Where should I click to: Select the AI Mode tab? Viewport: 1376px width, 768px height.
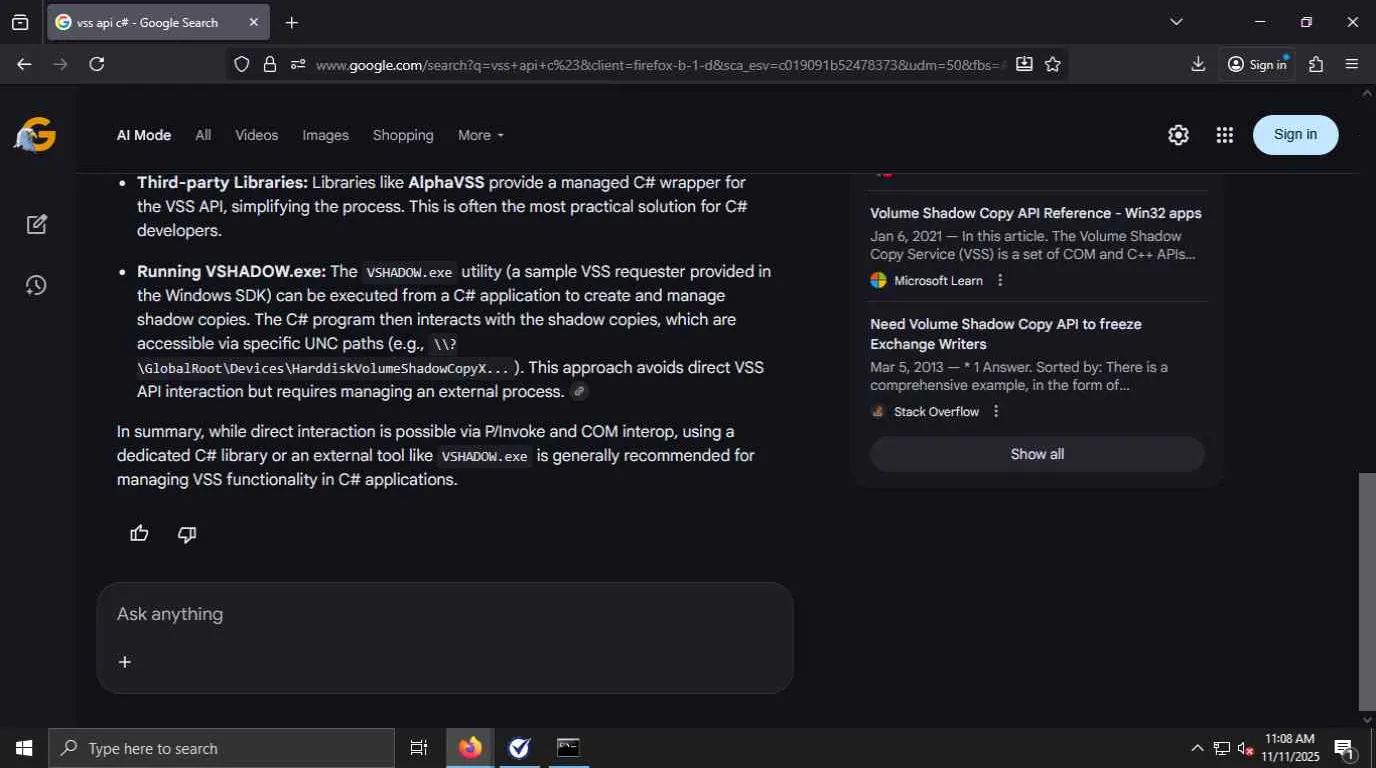144,135
